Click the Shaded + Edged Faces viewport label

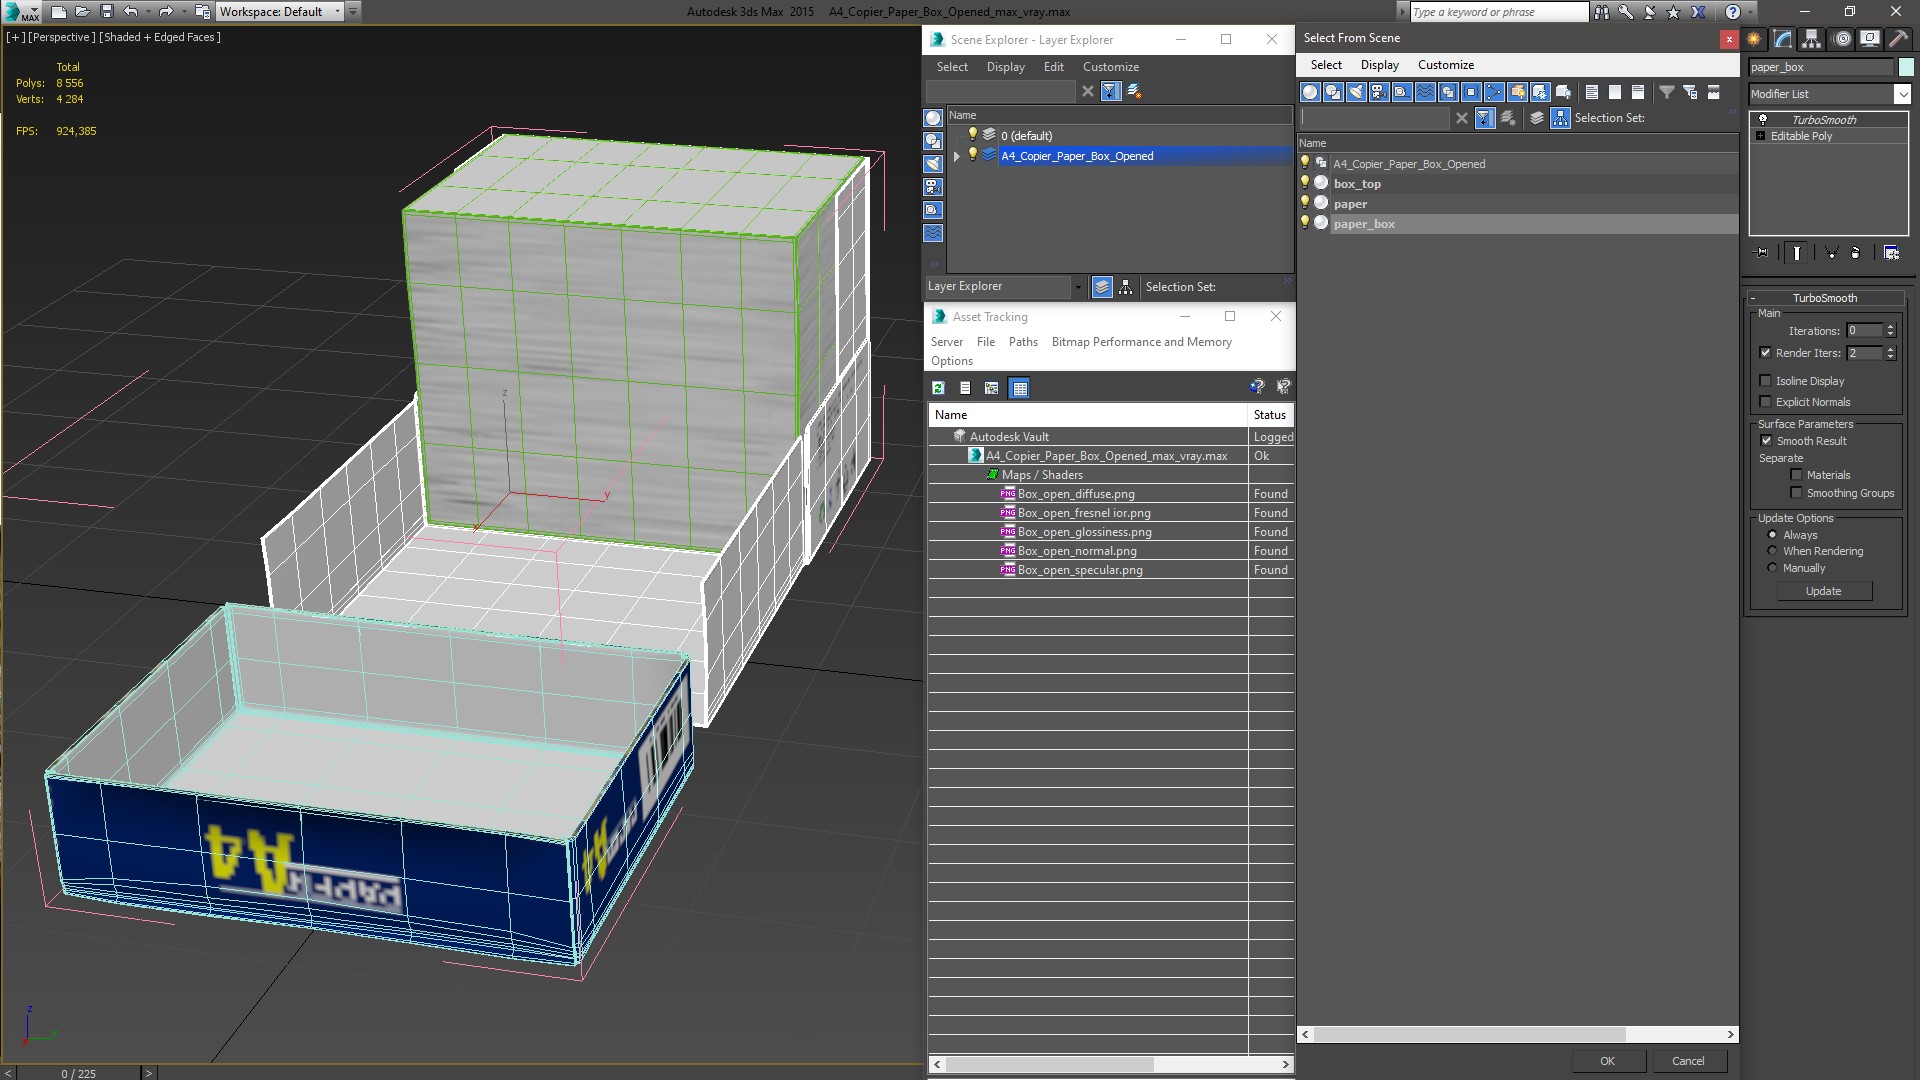tap(160, 37)
